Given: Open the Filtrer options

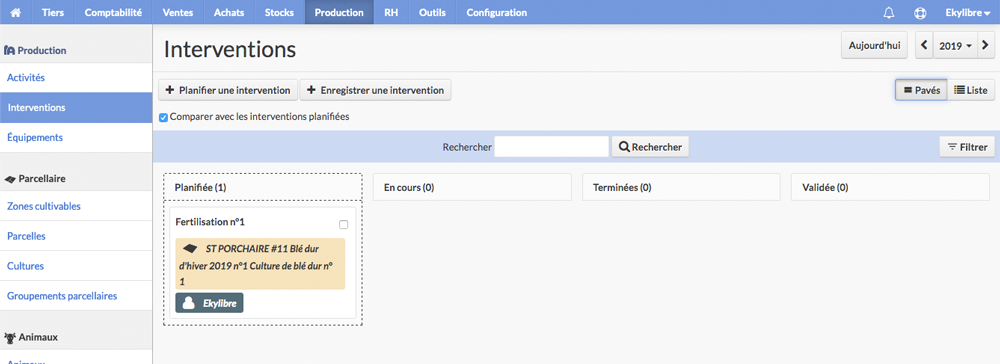Looking at the screenshot, I should pos(967,147).
